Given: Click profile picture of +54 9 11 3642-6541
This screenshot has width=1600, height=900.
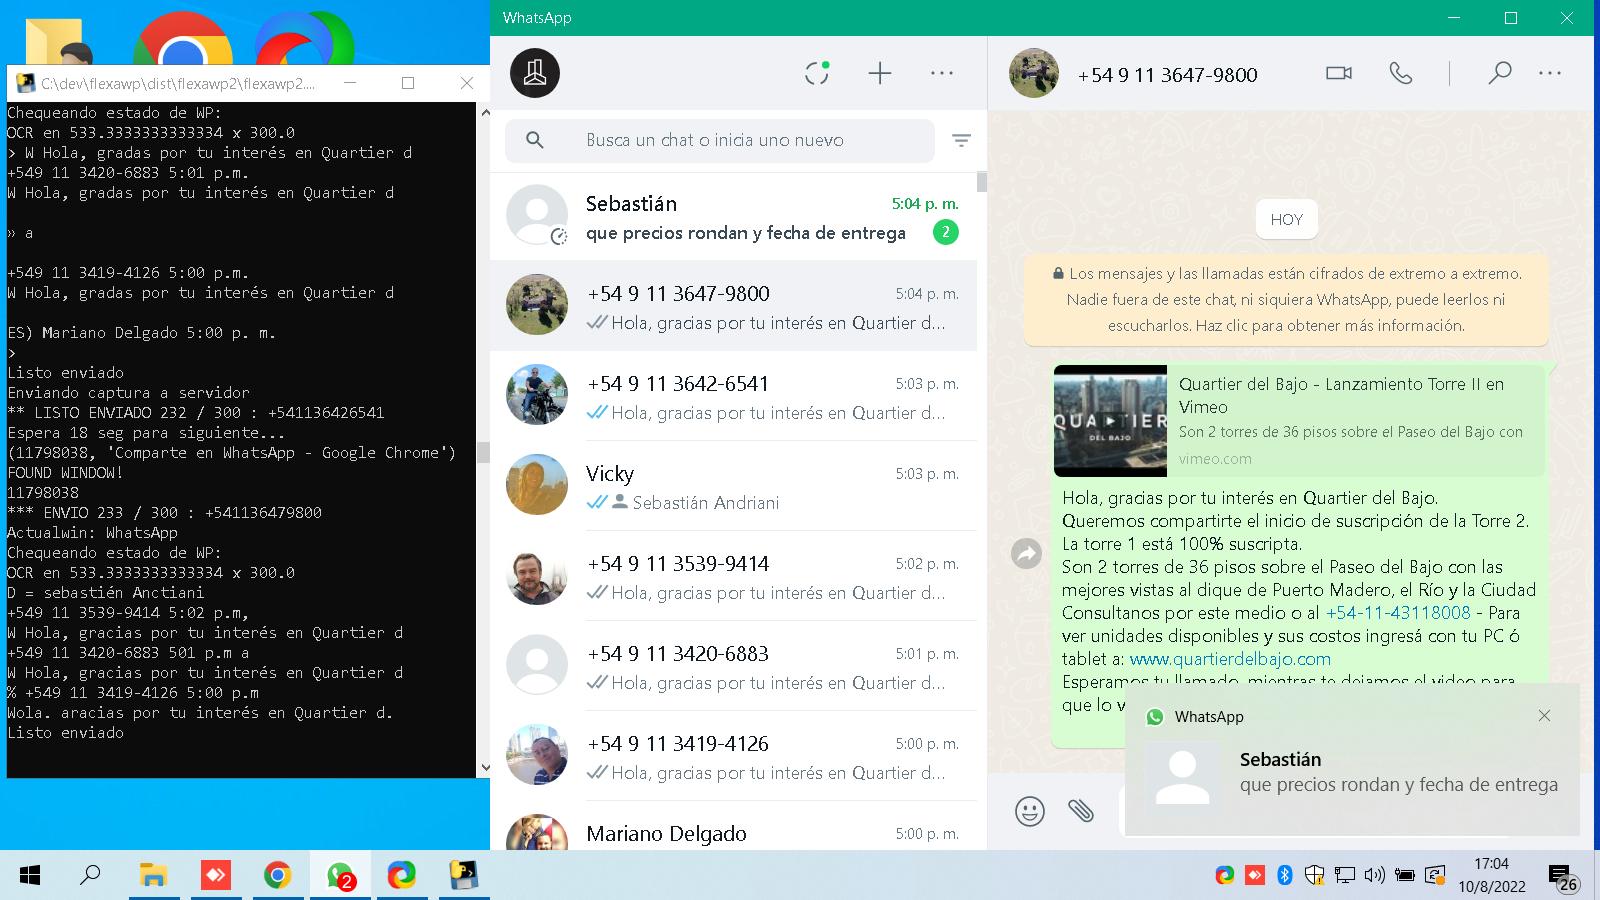Looking at the screenshot, I should click(537, 394).
